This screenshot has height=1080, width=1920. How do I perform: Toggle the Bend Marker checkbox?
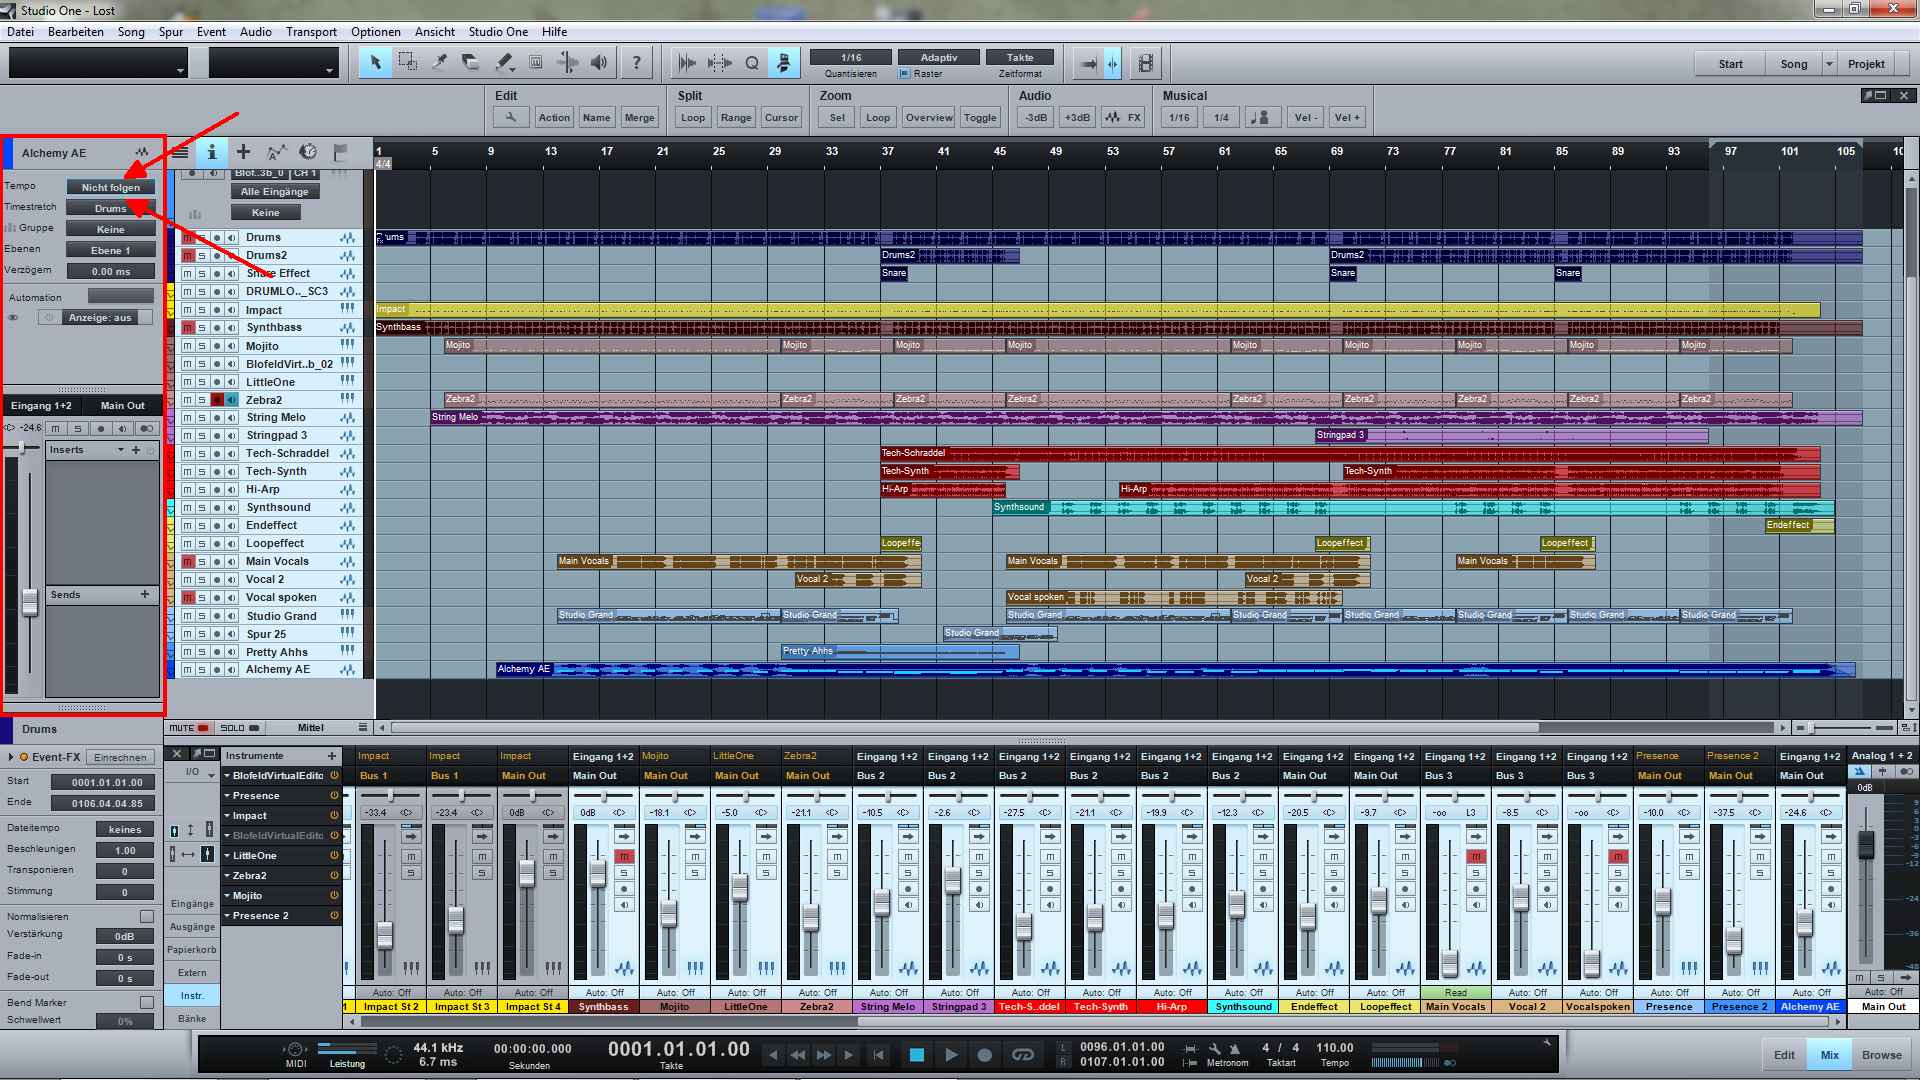[x=147, y=1002]
